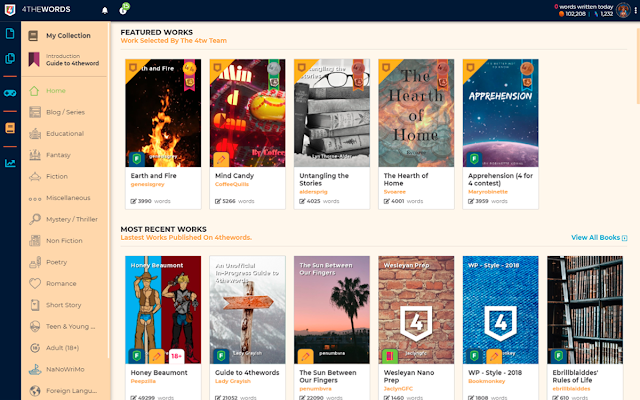Click View All Books link
Image resolution: width=640 pixels, height=400 pixels.
[x=599, y=238]
